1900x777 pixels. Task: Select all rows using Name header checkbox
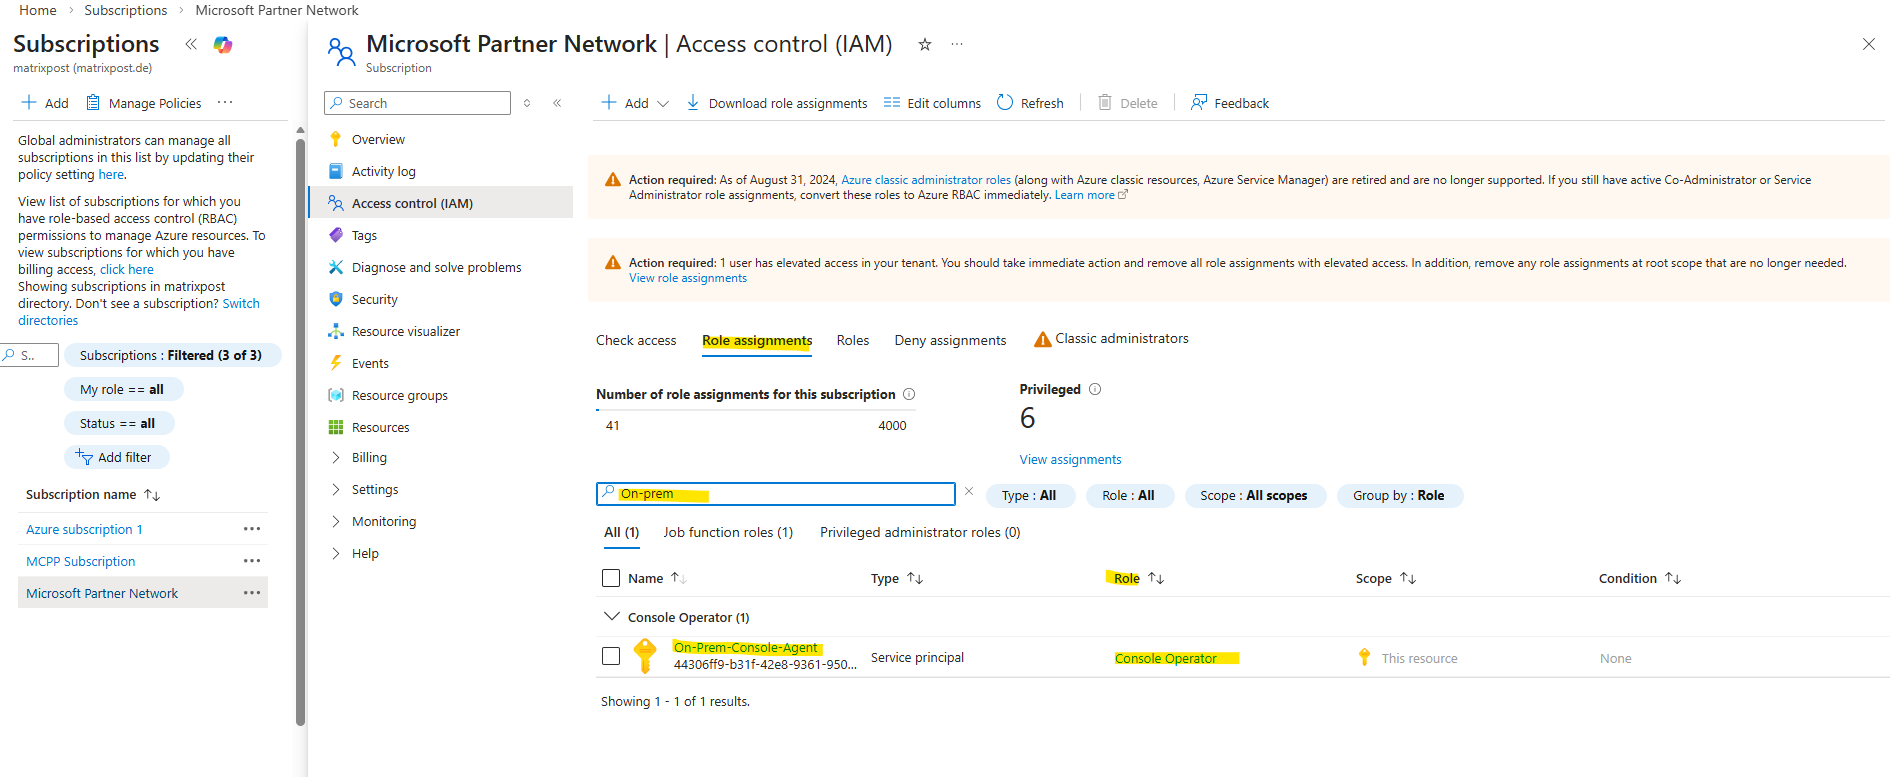(611, 578)
